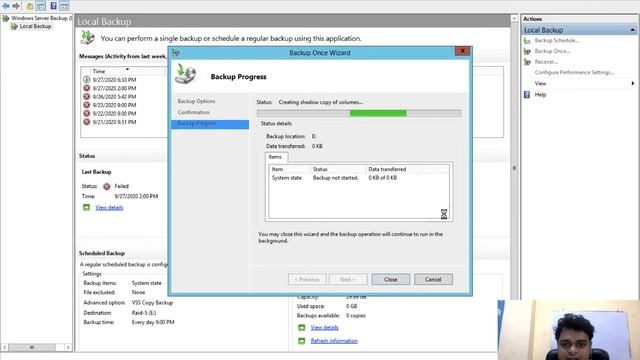This screenshot has height=360, width=640.
Task: Click the green backup progress bar
Action: point(378,113)
